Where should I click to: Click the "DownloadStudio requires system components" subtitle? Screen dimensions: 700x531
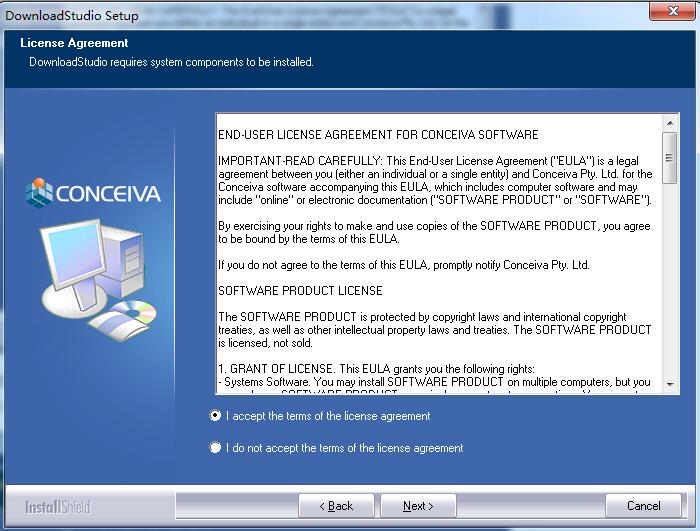click(x=171, y=62)
